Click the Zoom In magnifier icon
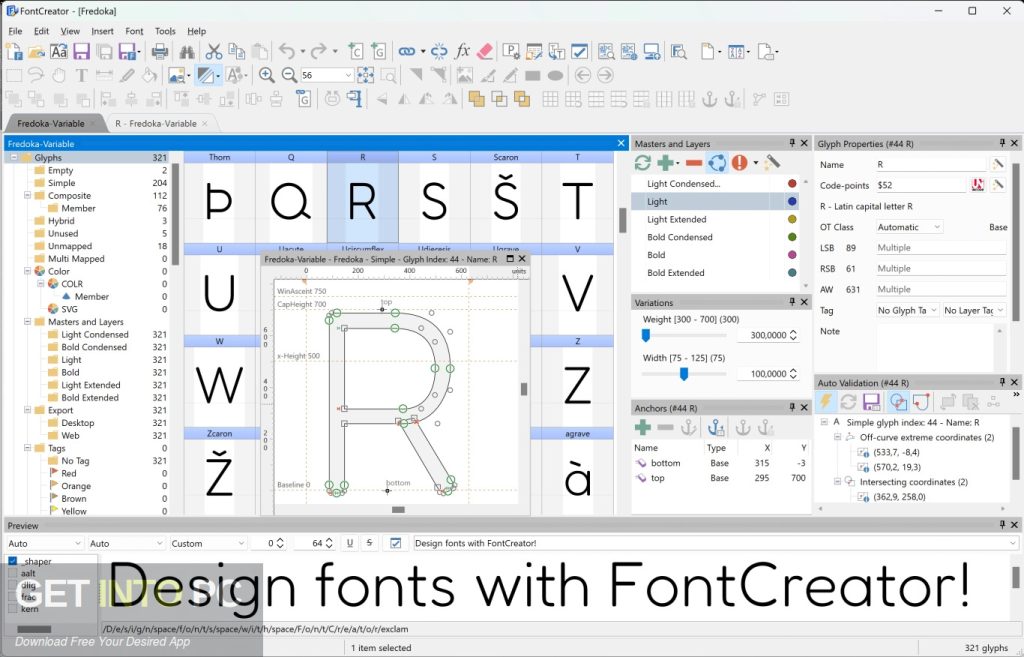 coord(266,75)
